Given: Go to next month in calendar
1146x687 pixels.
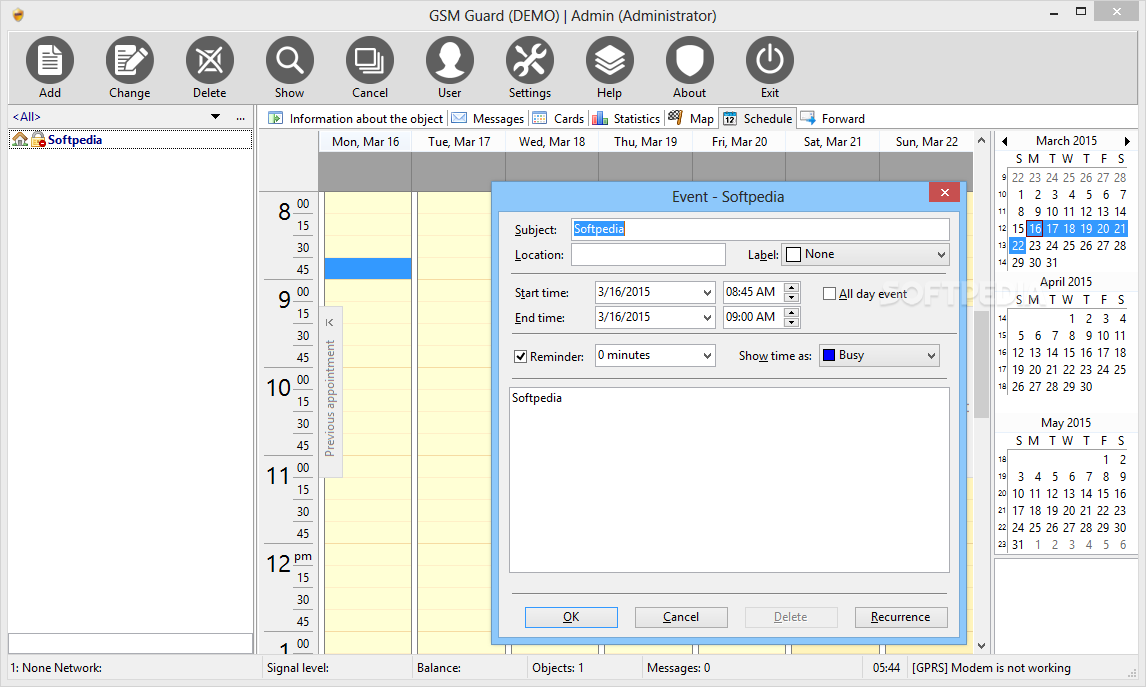Looking at the screenshot, I should [x=1127, y=141].
